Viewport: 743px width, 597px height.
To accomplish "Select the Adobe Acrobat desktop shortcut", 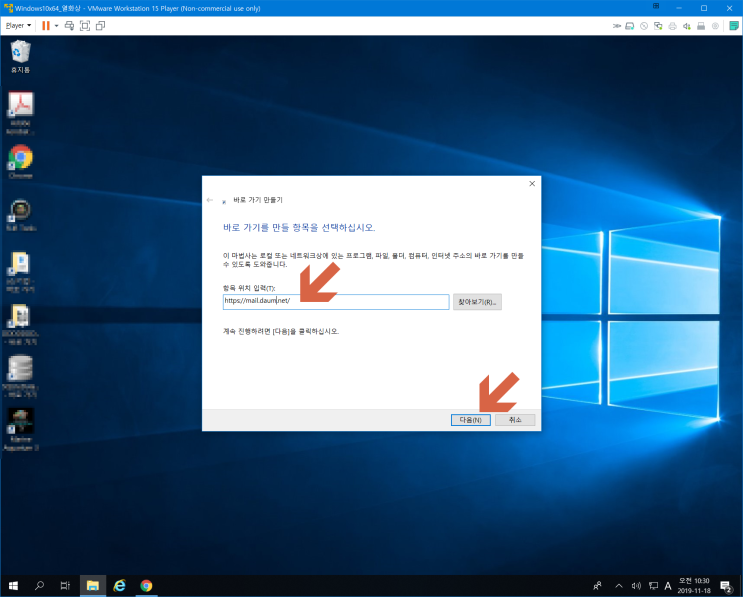I will pyautogui.click(x=20, y=113).
